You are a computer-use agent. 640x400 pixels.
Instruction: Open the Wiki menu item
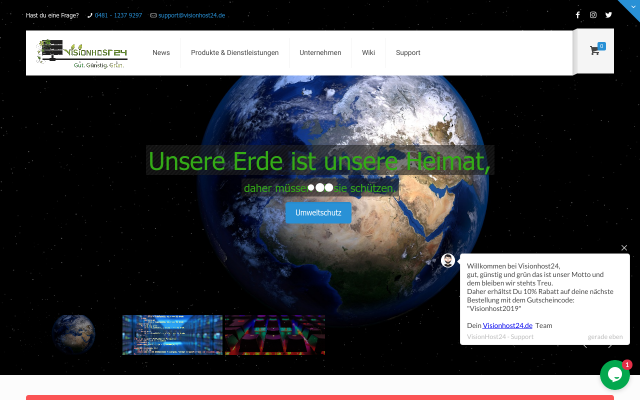[x=368, y=52]
